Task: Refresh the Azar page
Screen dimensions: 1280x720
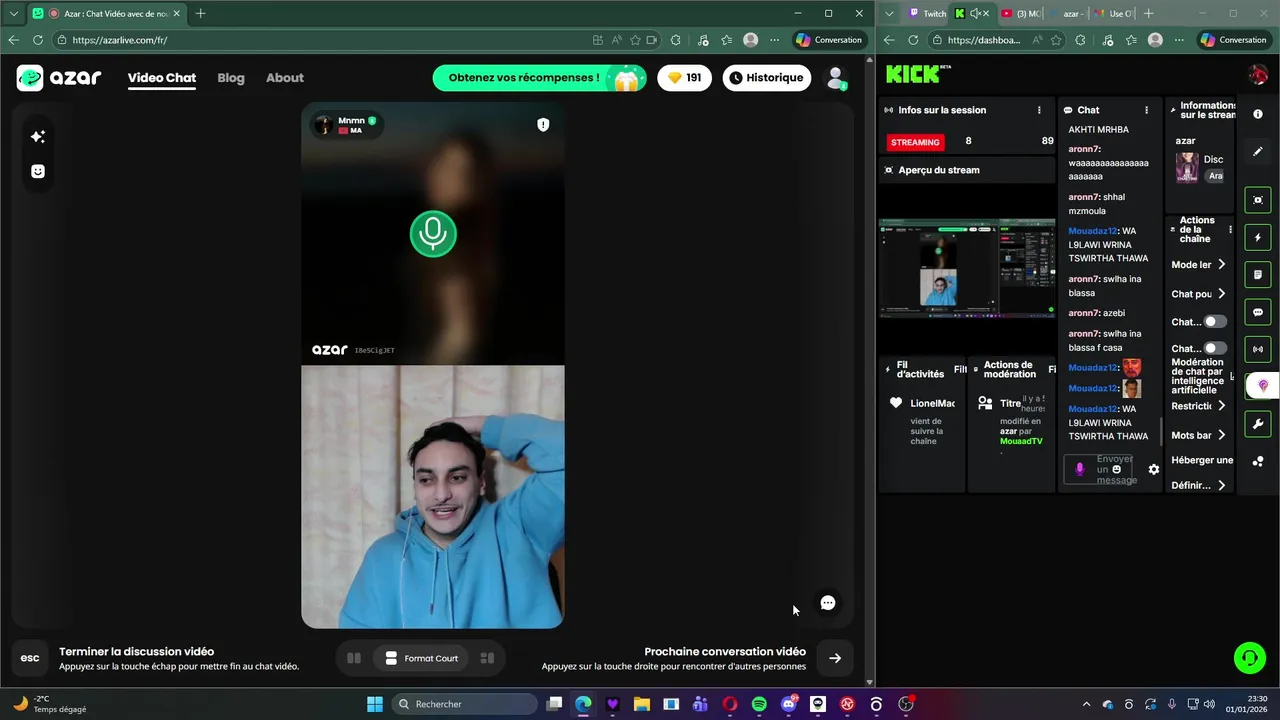Action: (x=38, y=40)
